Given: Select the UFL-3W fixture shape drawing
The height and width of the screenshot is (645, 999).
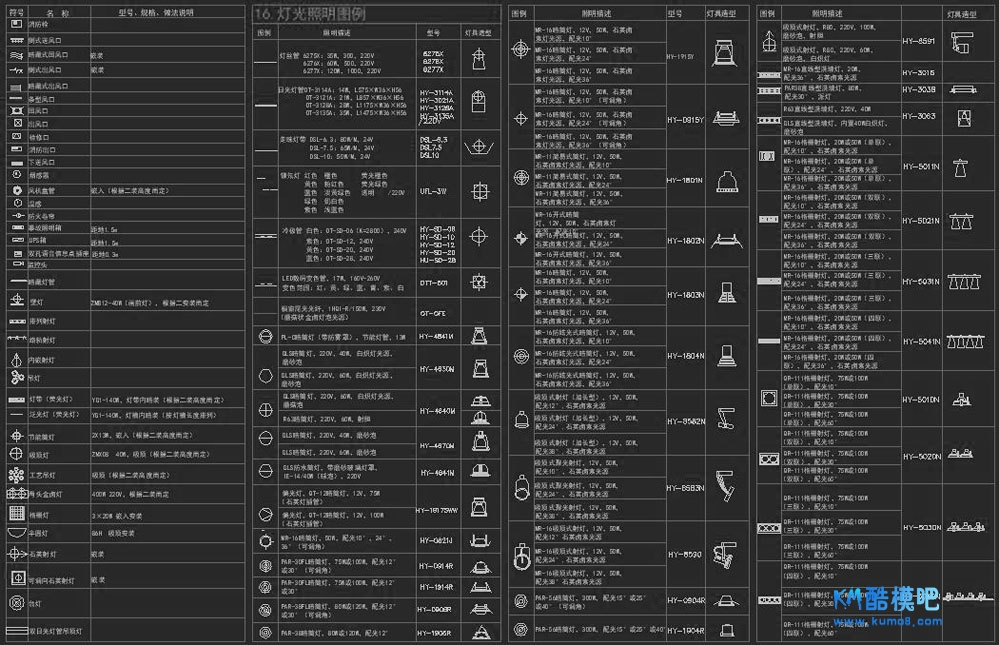Looking at the screenshot, I should pyautogui.click(x=478, y=190).
